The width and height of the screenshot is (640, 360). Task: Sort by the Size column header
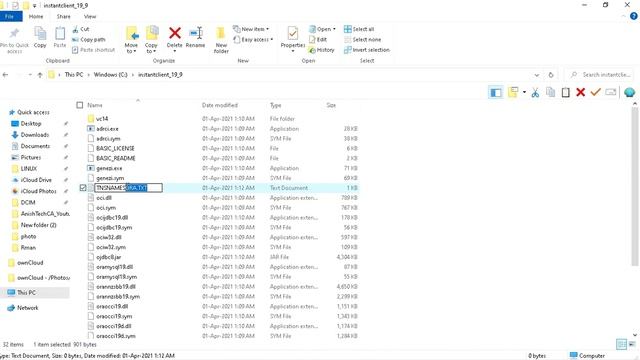coord(331,105)
